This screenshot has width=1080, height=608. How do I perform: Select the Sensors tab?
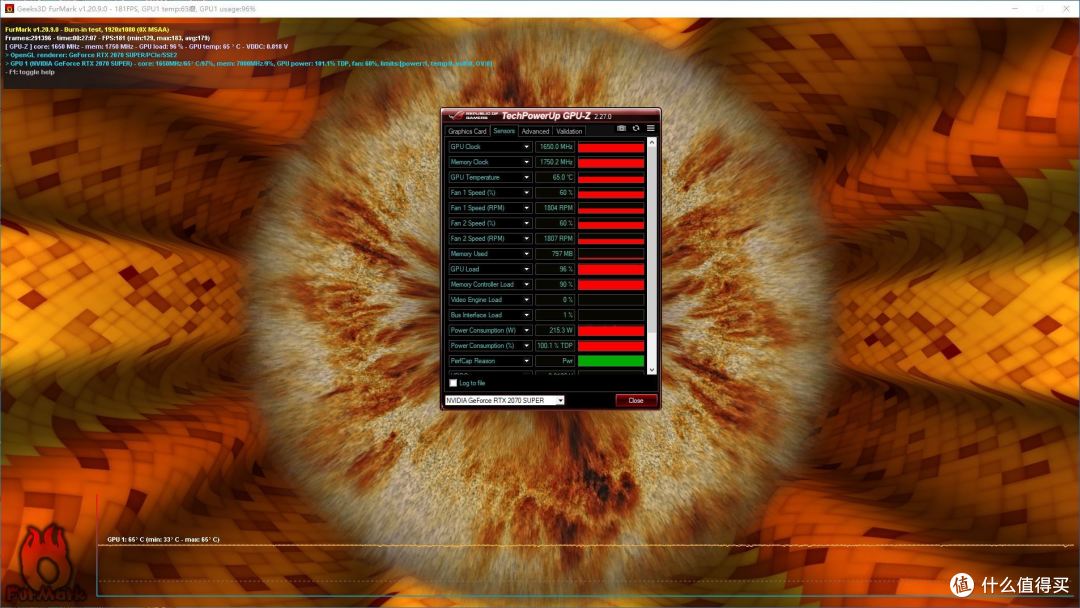503,131
